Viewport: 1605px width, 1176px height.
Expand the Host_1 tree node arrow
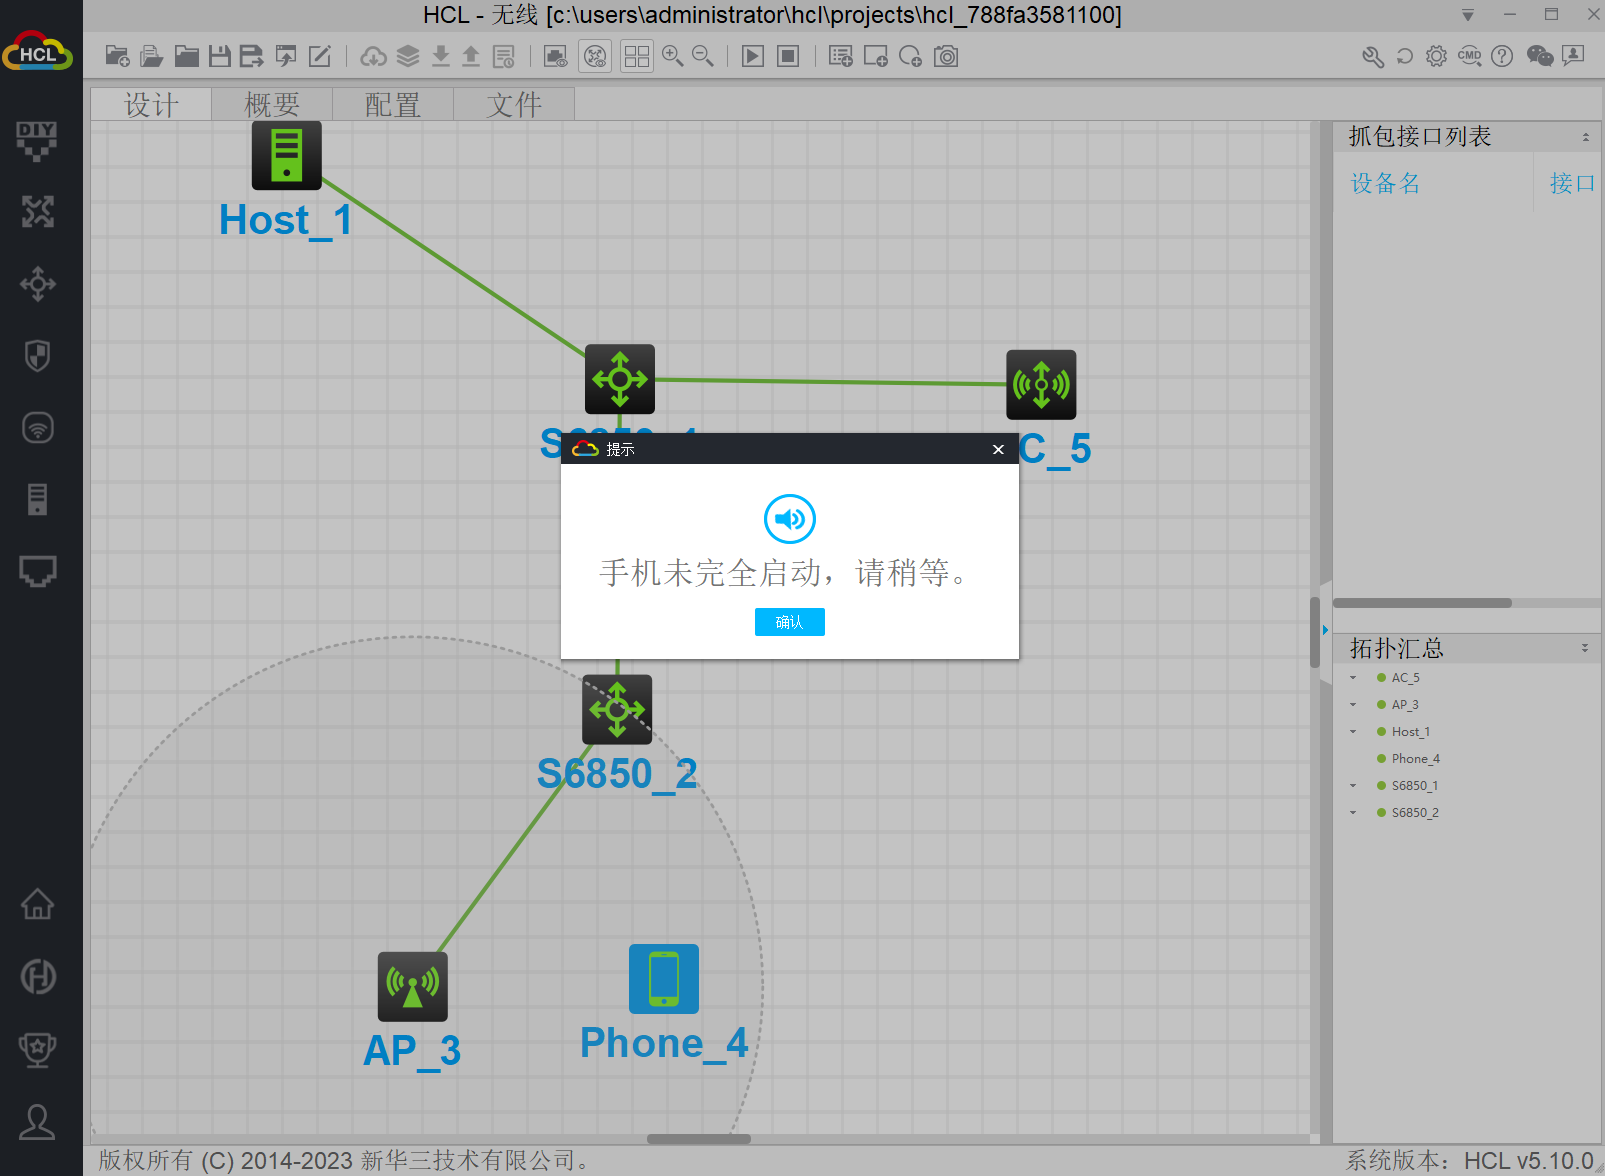[x=1353, y=732]
